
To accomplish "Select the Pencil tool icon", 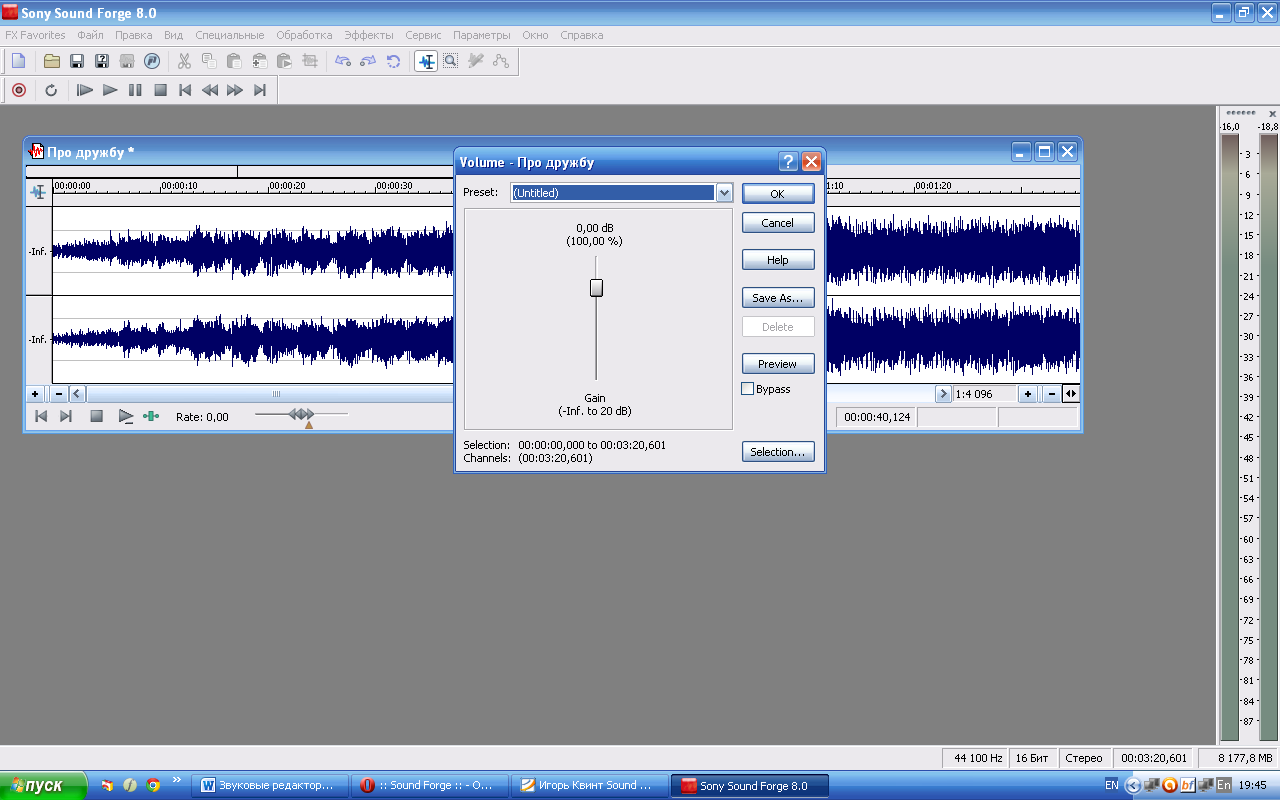I will (476, 61).
